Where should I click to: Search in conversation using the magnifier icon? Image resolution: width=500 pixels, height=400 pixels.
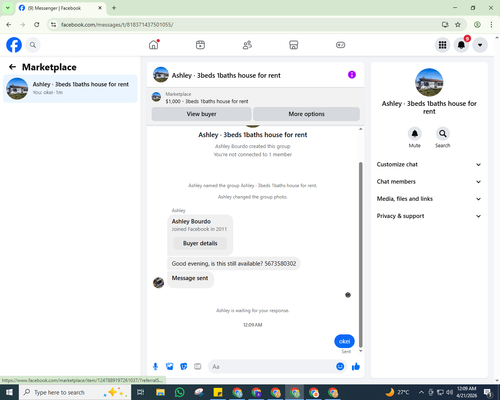(443, 134)
